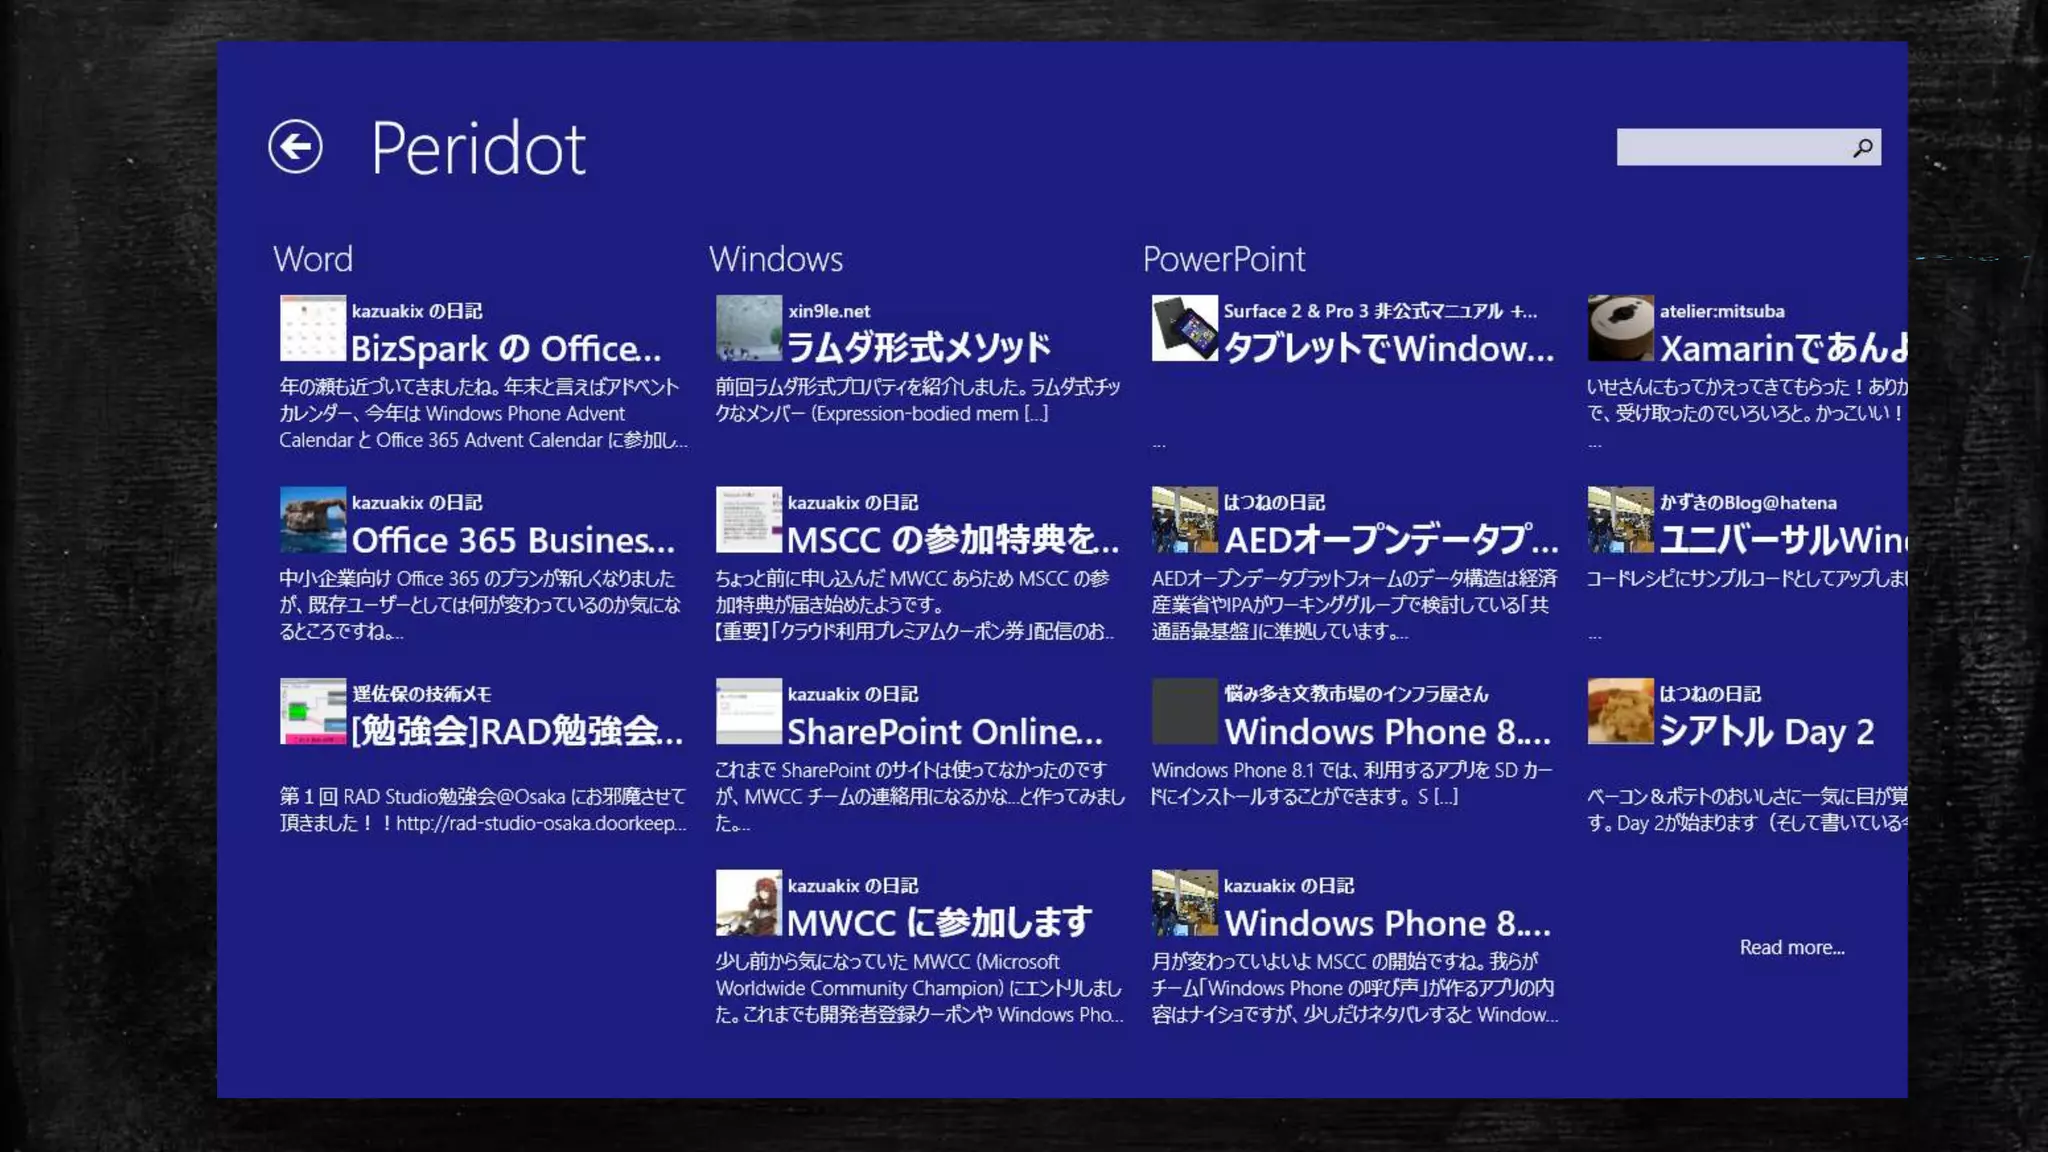
Task: Open MSCC の参加特典 article thumbnail
Action: (x=749, y=520)
